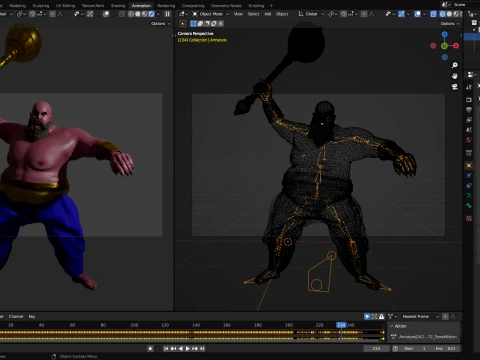Image resolution: width=480 pixels, height=360 pixels.
Task: Open the Compositing workspace tab
Action: (193, 6)
